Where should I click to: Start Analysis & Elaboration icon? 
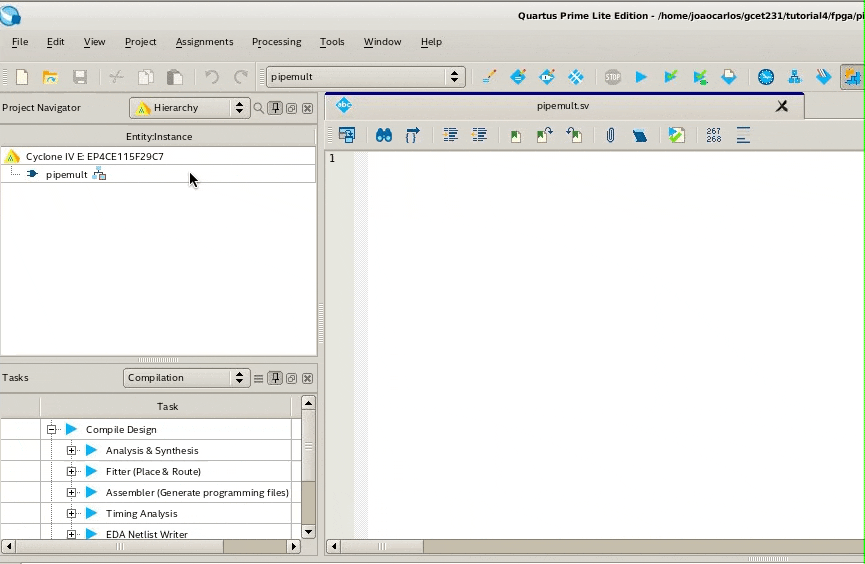click(x=671, y=77)
